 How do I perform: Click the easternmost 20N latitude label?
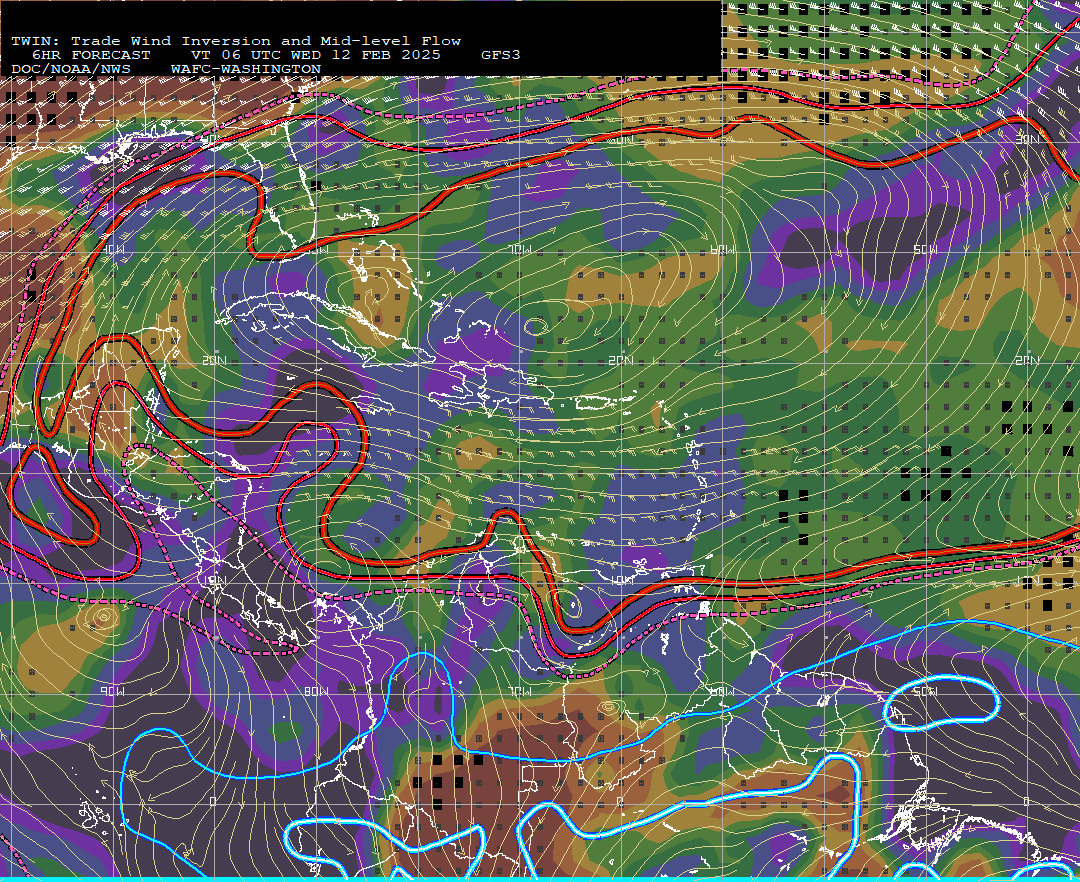point(1027,361)
